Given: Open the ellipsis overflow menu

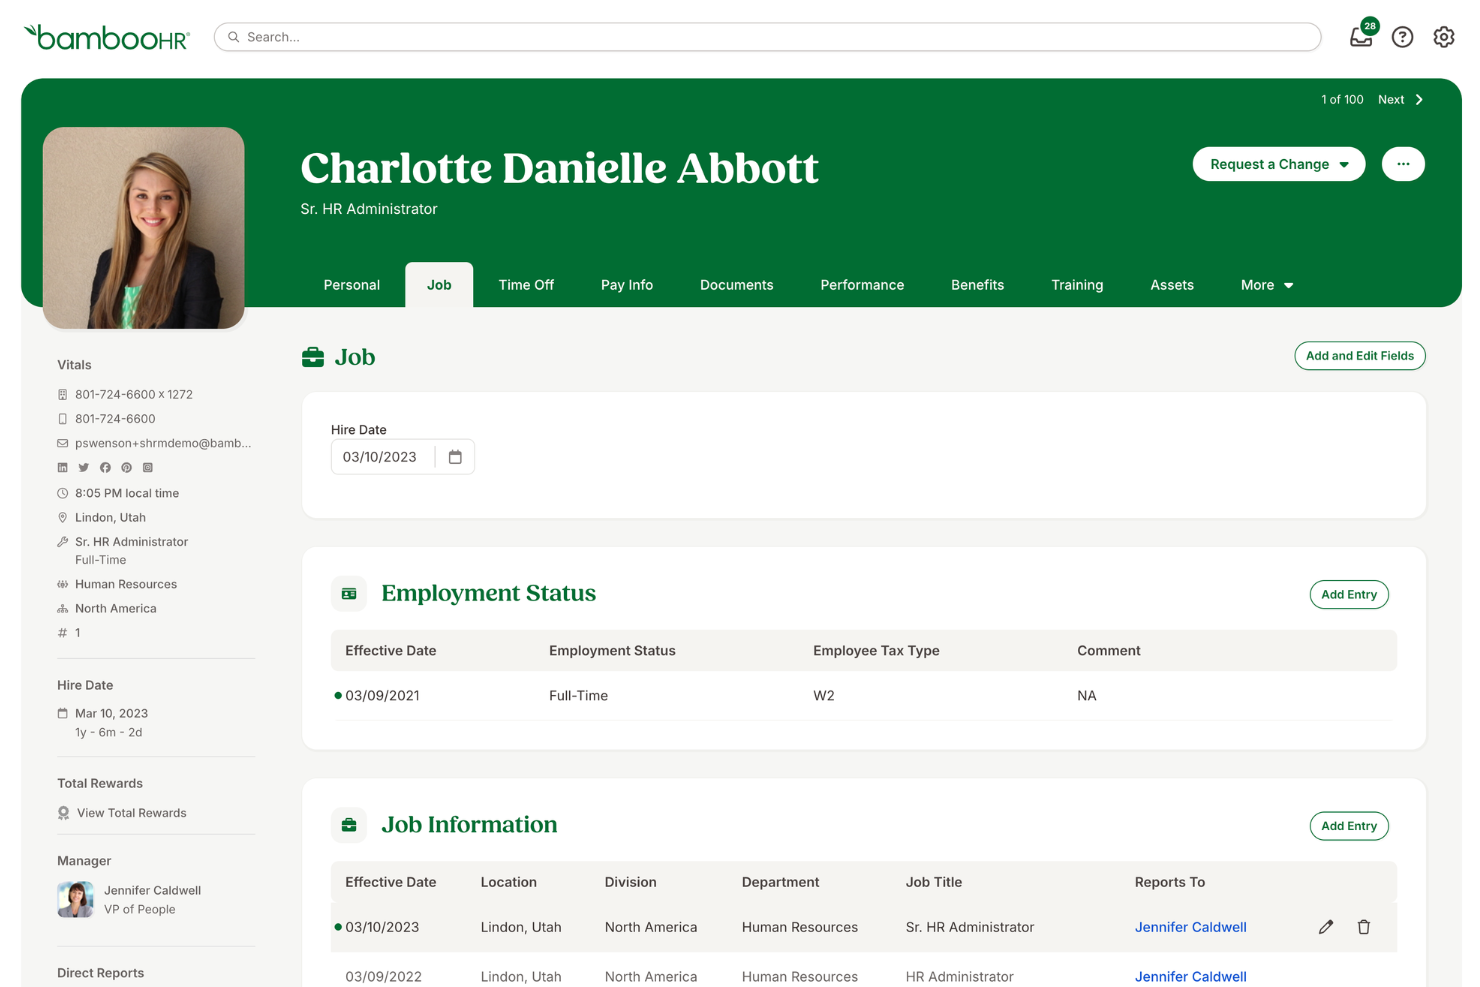Looking at the screenshot, I should tap(1403, 164).
